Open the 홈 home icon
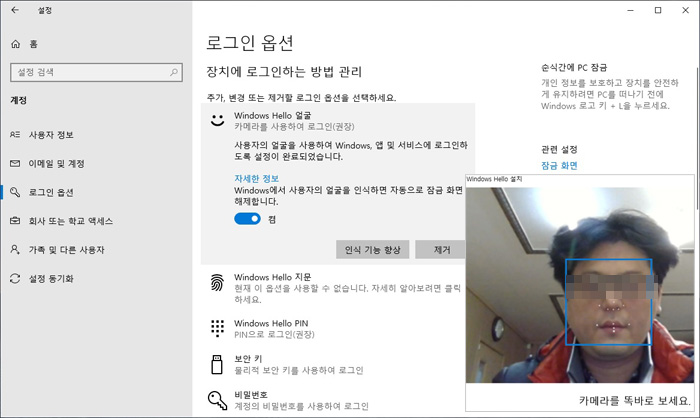Screen dimensions: 700x418 16,44
